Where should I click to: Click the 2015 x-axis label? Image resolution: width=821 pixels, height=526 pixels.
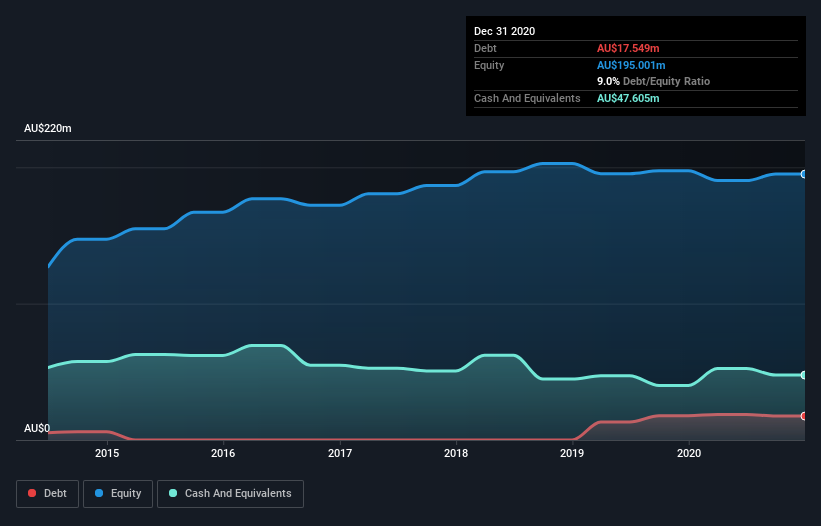pos(107,453)
